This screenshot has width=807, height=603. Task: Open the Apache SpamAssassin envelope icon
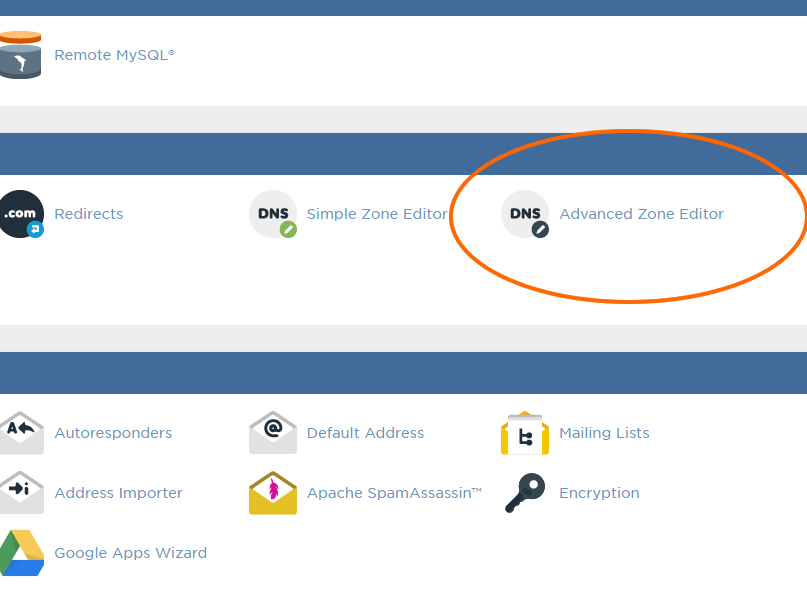point(273,492)
